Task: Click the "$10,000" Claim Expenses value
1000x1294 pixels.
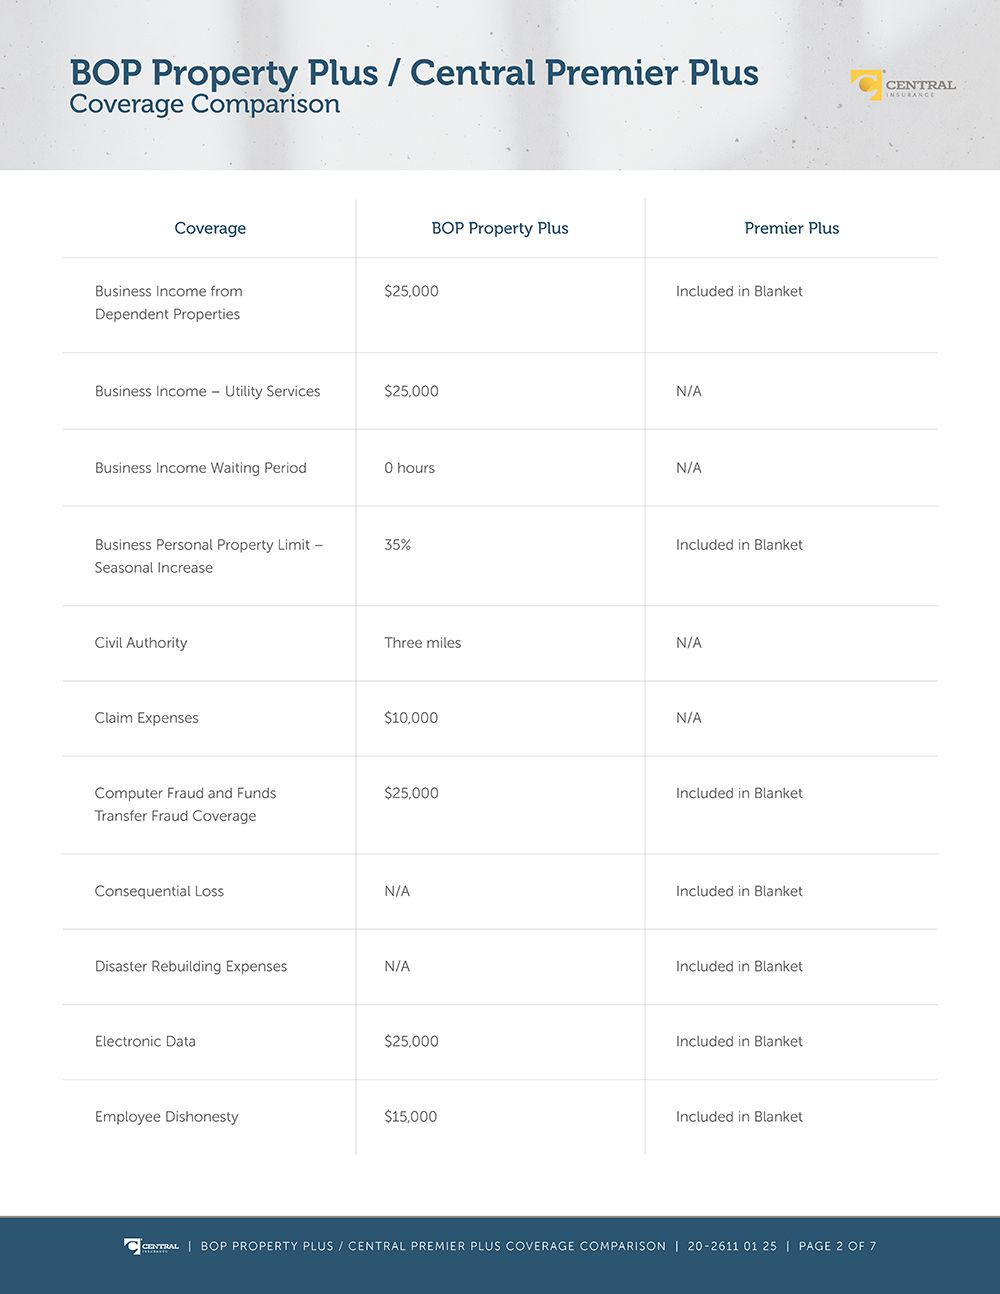Action: click(x=411, y=718)
